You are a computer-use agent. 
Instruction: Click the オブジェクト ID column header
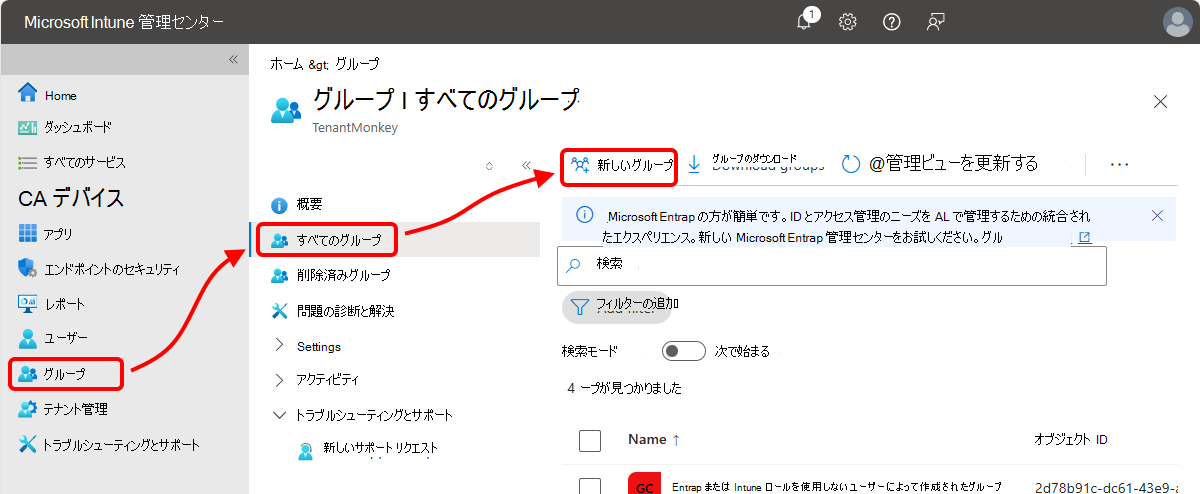[x=1070, y=440]
